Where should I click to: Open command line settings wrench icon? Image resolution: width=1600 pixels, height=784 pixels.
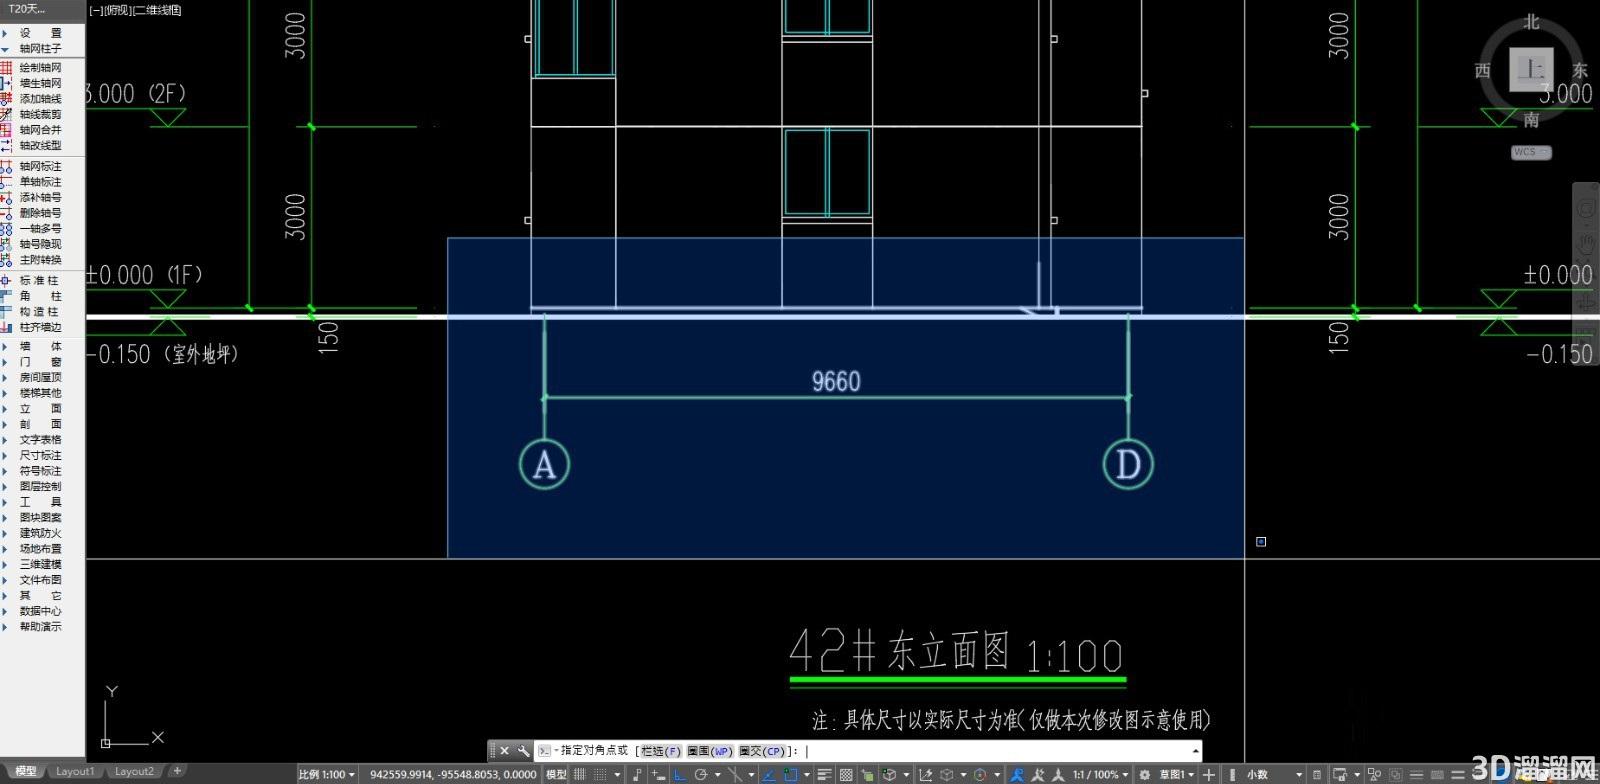[x=522, y=751]
